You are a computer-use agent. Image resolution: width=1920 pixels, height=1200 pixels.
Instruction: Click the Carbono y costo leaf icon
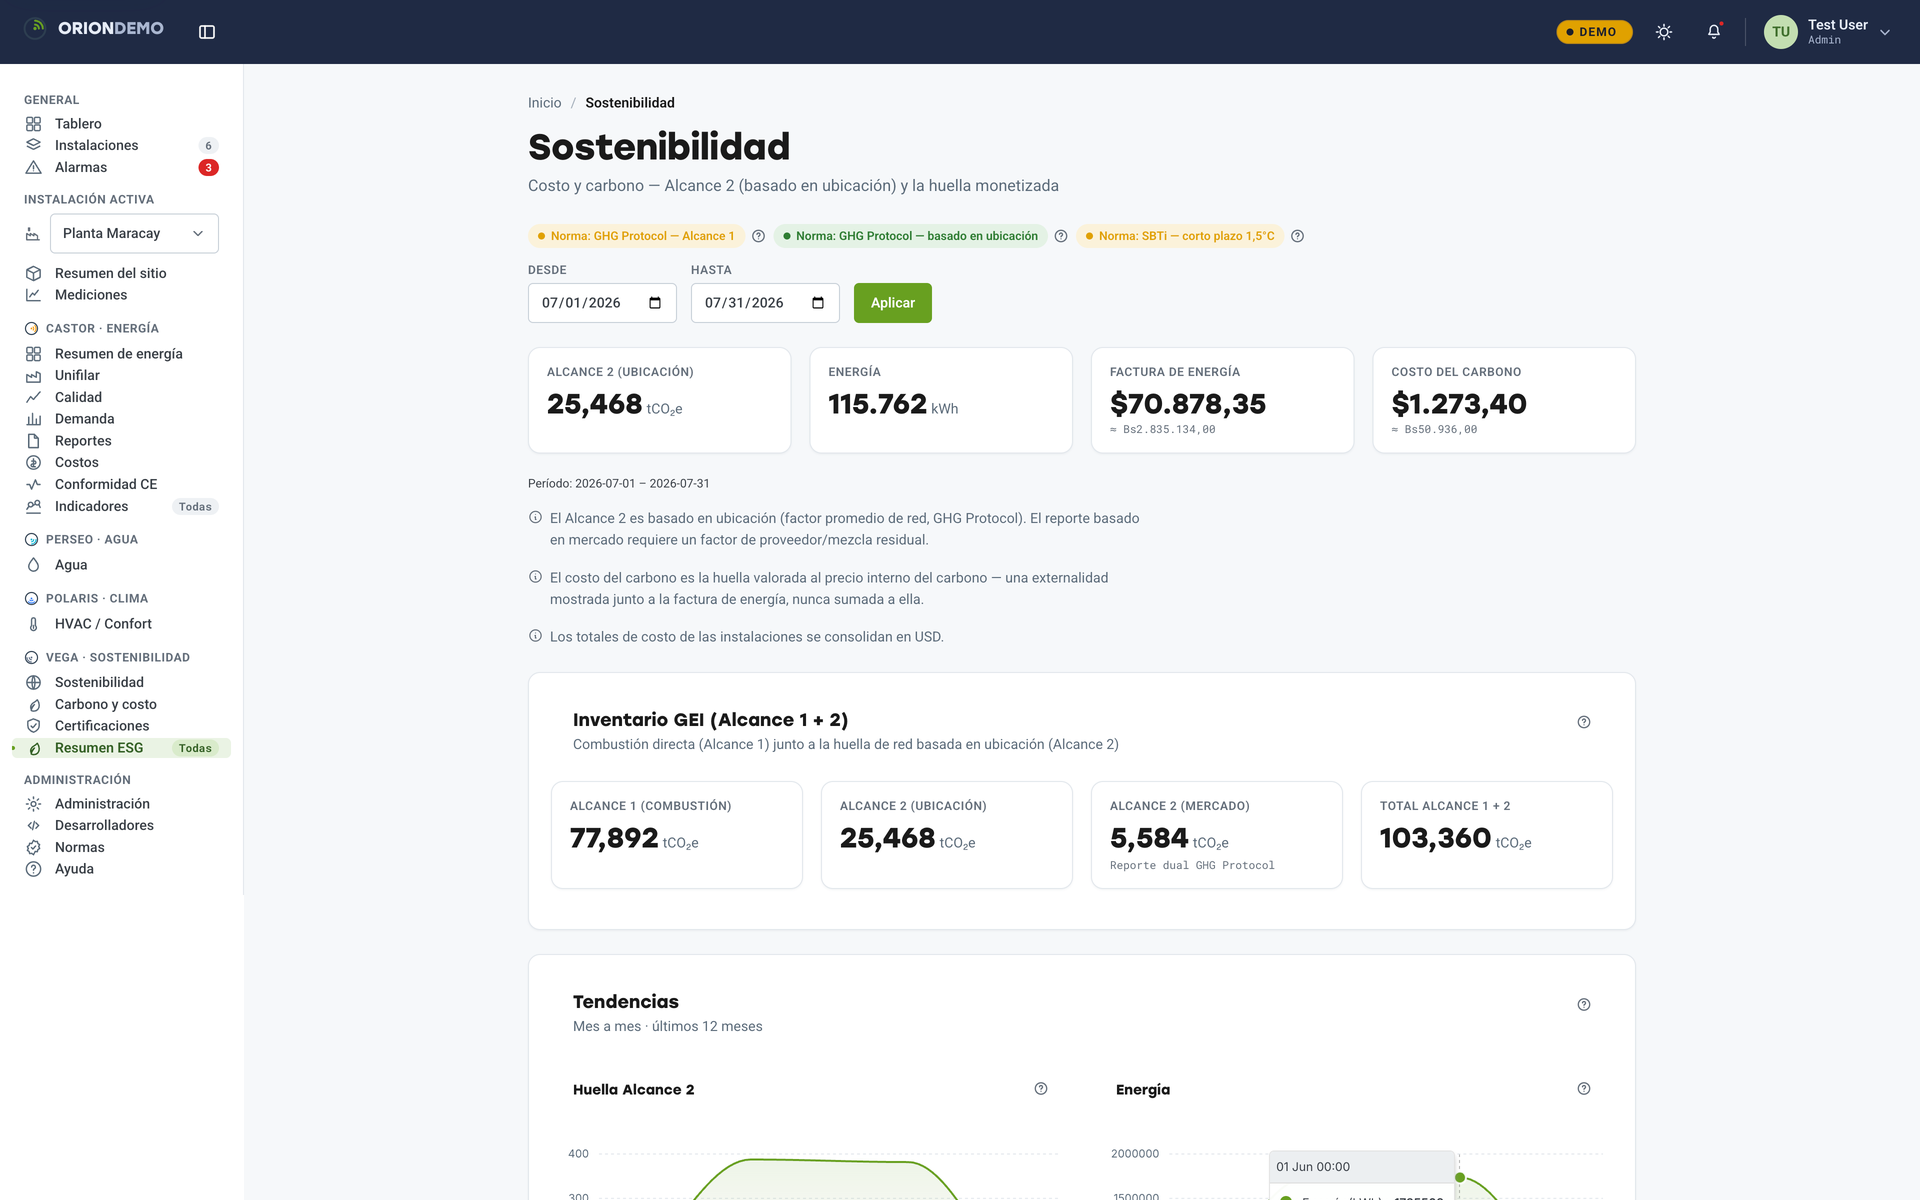[x=33, y=705]
